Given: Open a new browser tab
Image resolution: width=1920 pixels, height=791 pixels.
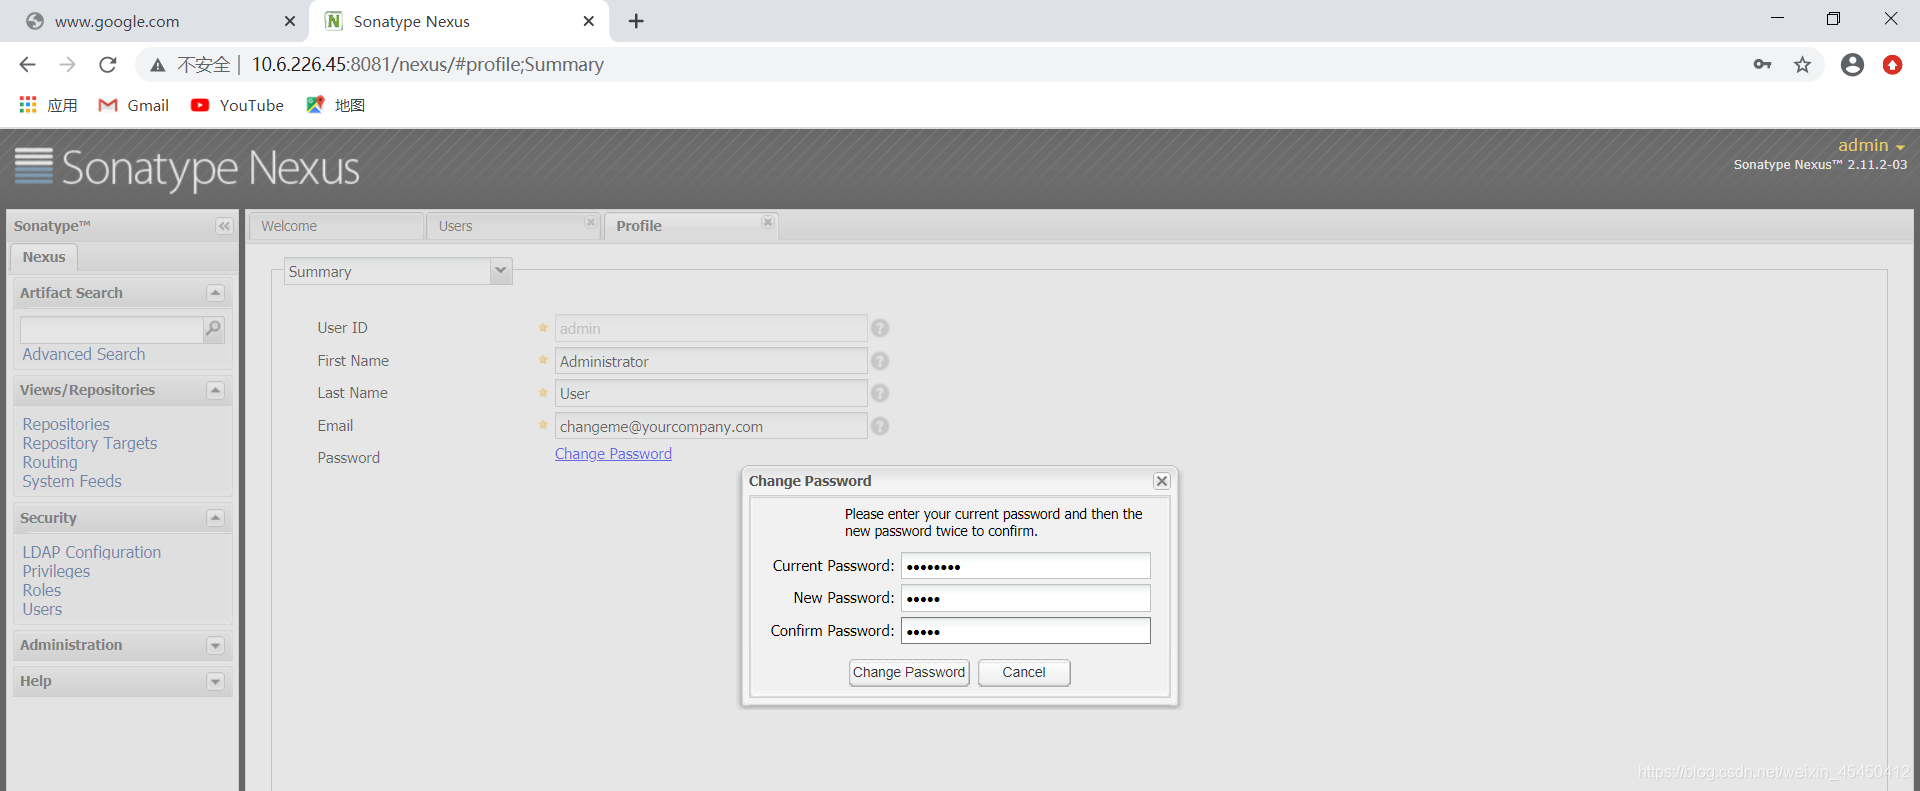Looking at the screenshot, I should (636, 21).
